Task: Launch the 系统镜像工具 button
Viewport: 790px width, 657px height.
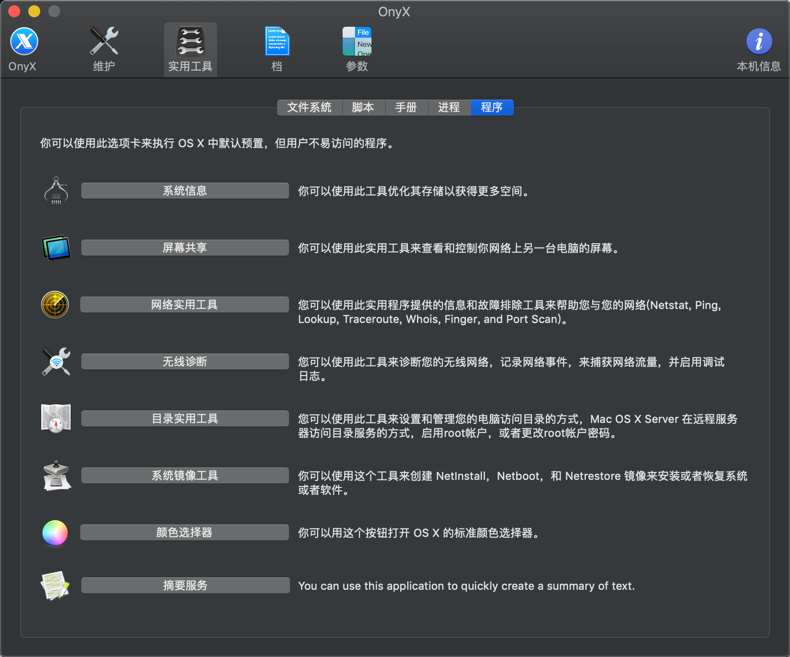Action: 185,475
